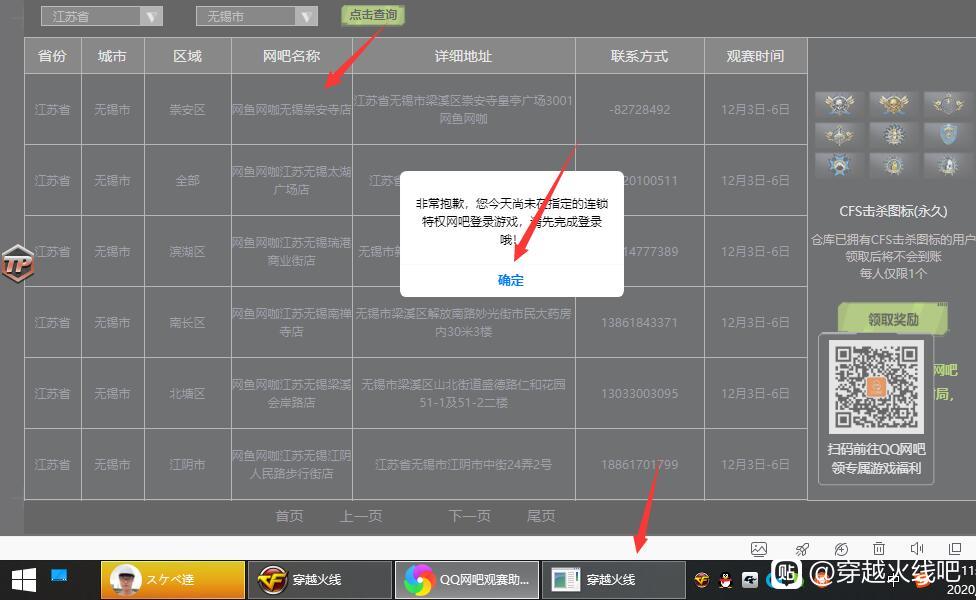Click the TP hexagon icon at left edge

pyautogui.click(x=17, y=265)
